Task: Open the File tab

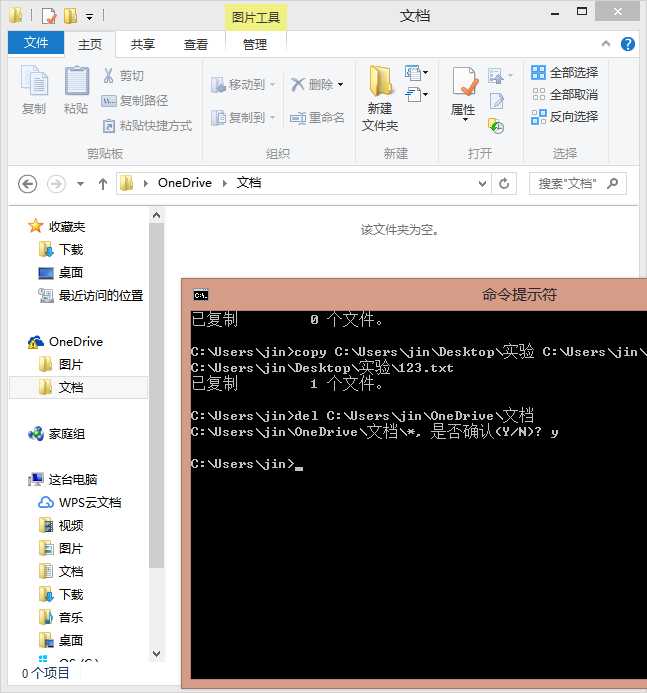Action: coord(36,43)
